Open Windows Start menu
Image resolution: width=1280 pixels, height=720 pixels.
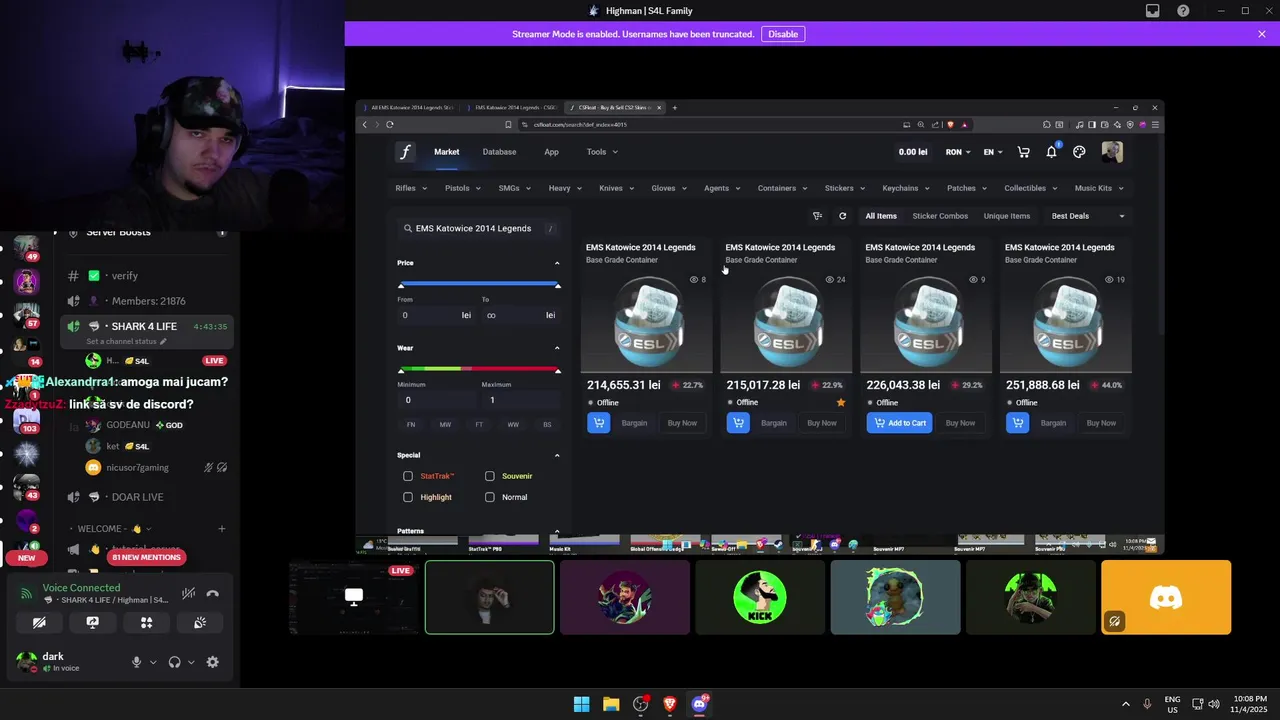click(581, 704)
